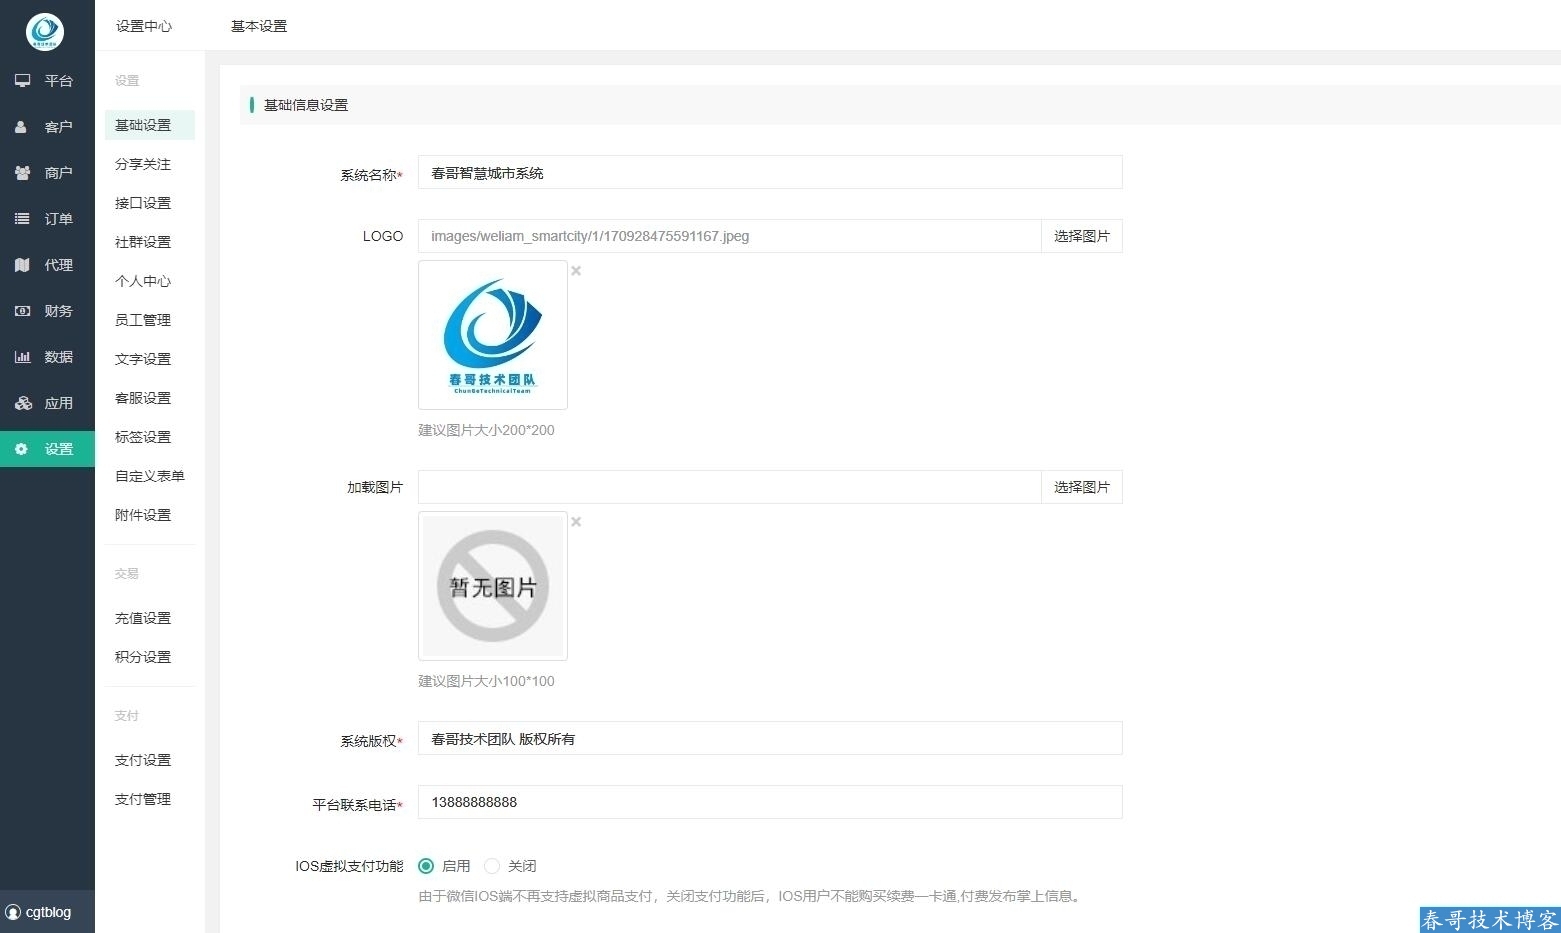The height and width of the screenshot is (933, 1561).
Task: Click the 暂无图片 placeholder thumbnail
Action: tap(493, 586)
